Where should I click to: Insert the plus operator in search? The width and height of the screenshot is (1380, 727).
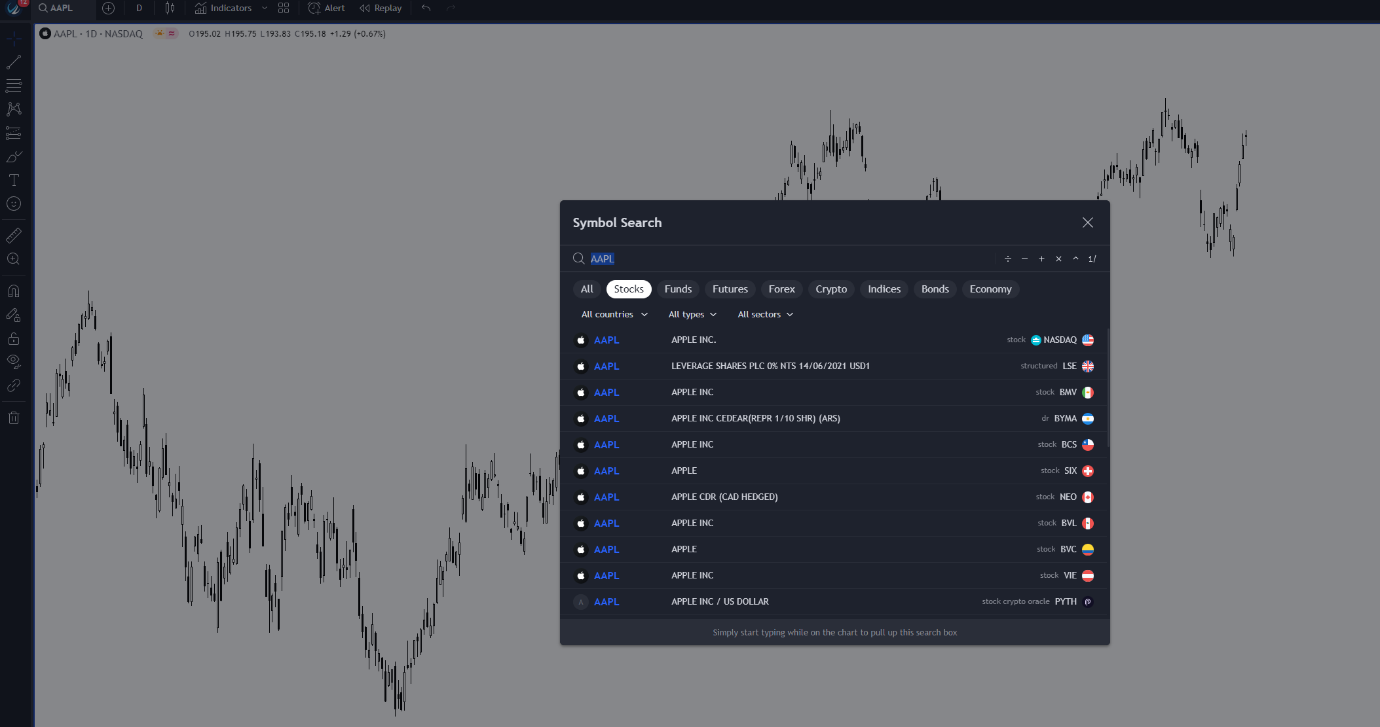click(x=1041, y=259)
